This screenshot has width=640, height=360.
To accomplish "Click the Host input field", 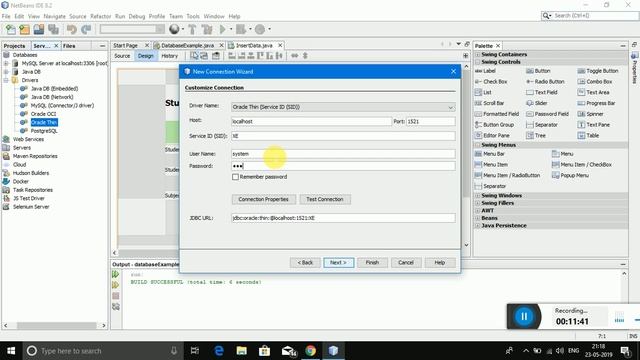I will point(311,121).
